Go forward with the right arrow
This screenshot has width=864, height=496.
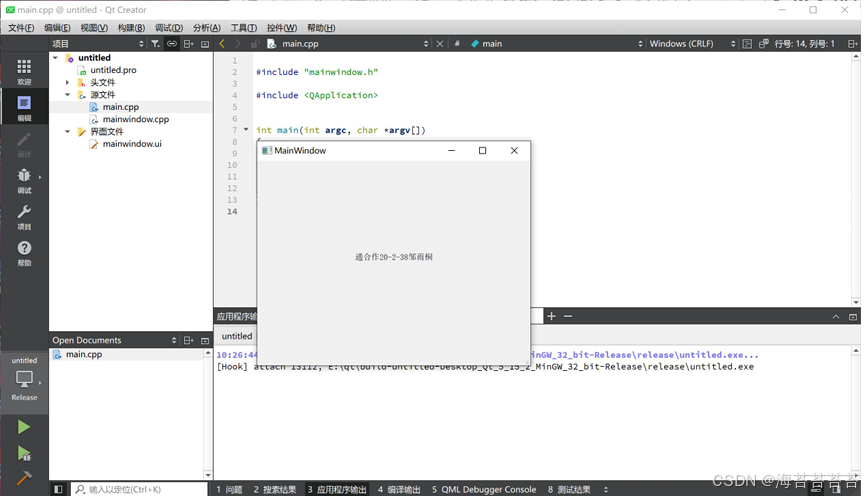[237, 44]
